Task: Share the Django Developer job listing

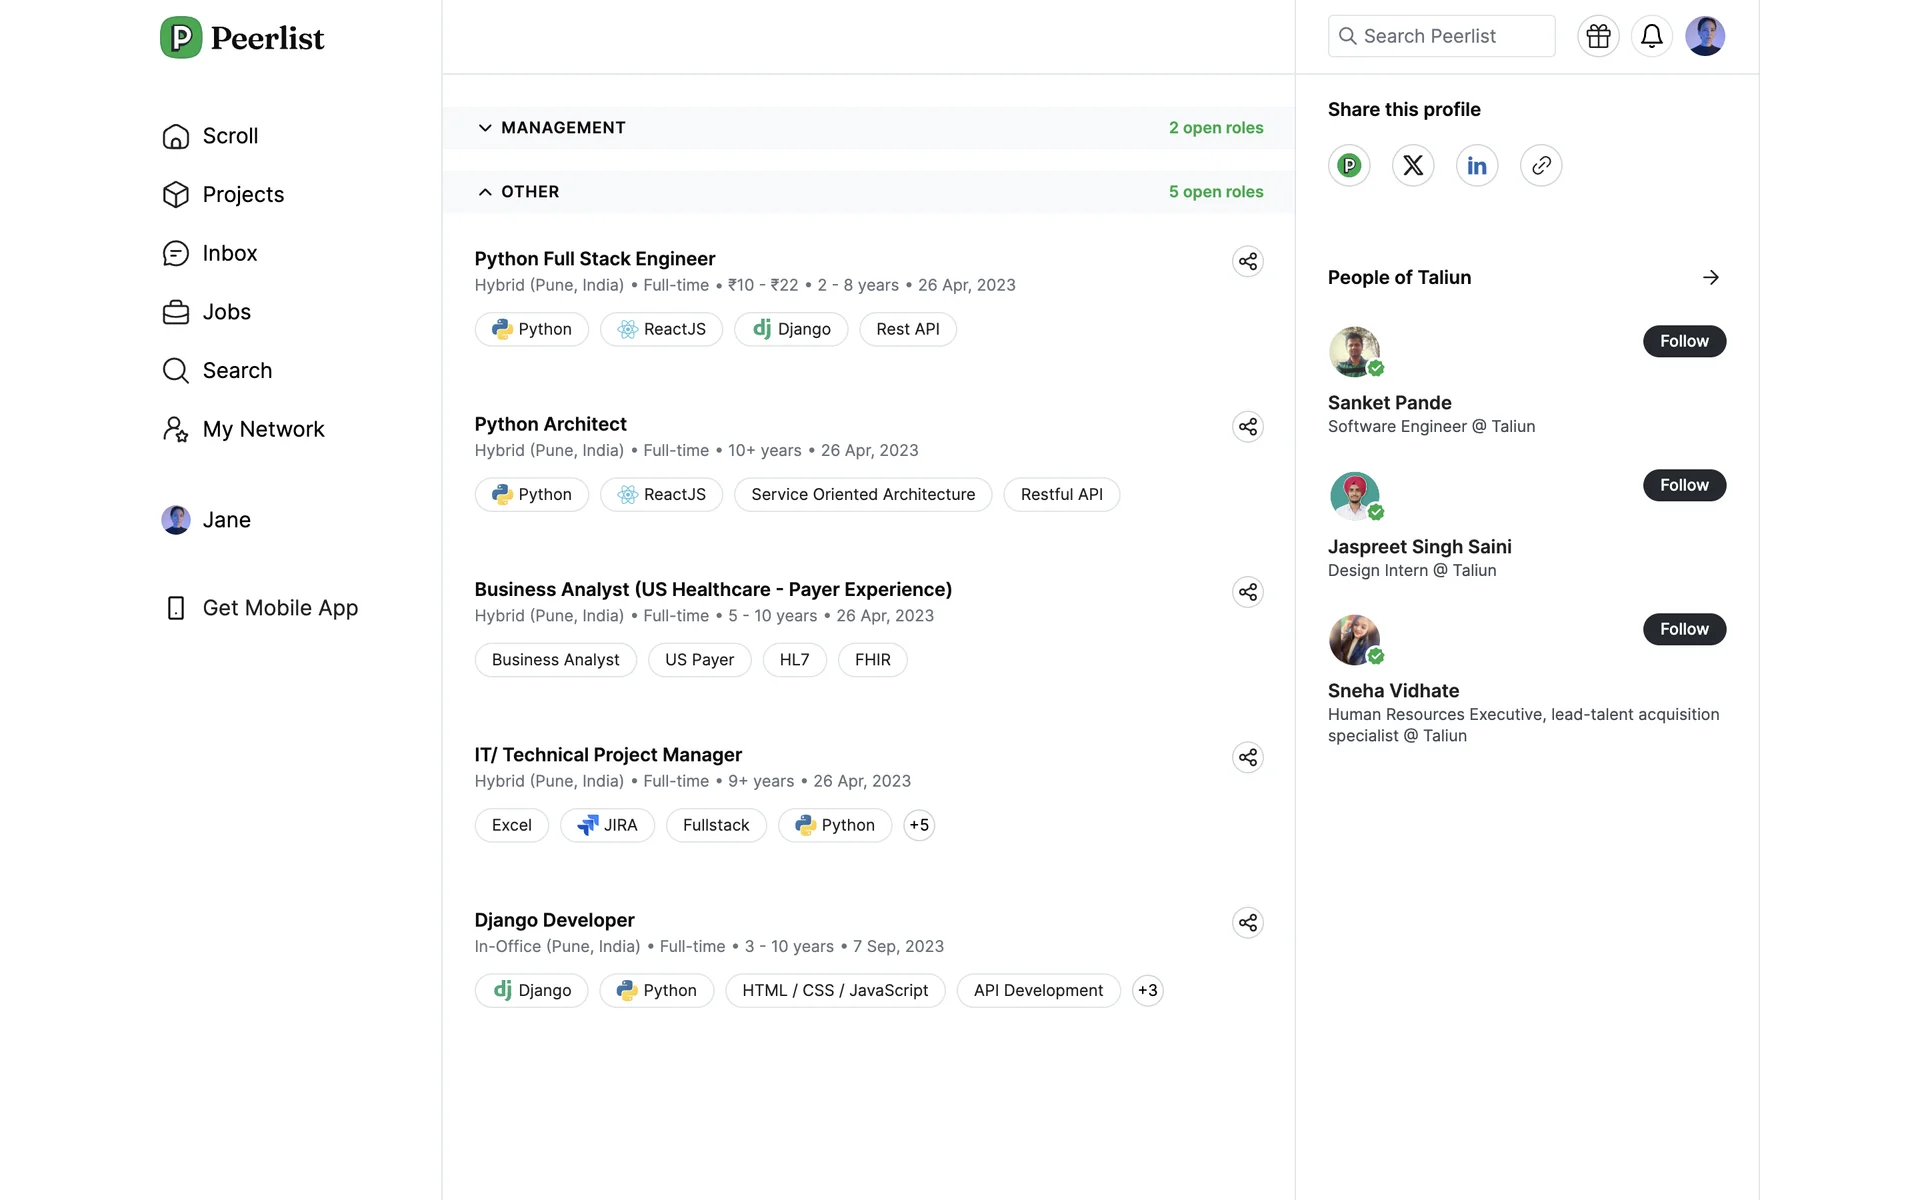Action: [x=1247, y=923]
